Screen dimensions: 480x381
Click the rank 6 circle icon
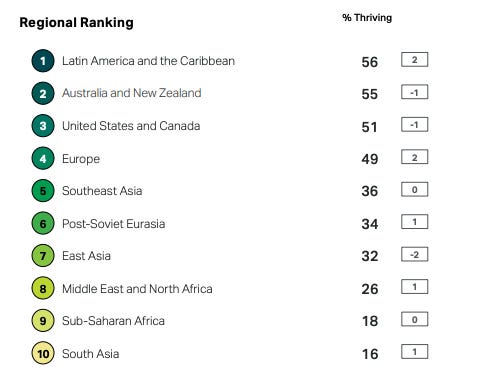[x=43, y=223]
